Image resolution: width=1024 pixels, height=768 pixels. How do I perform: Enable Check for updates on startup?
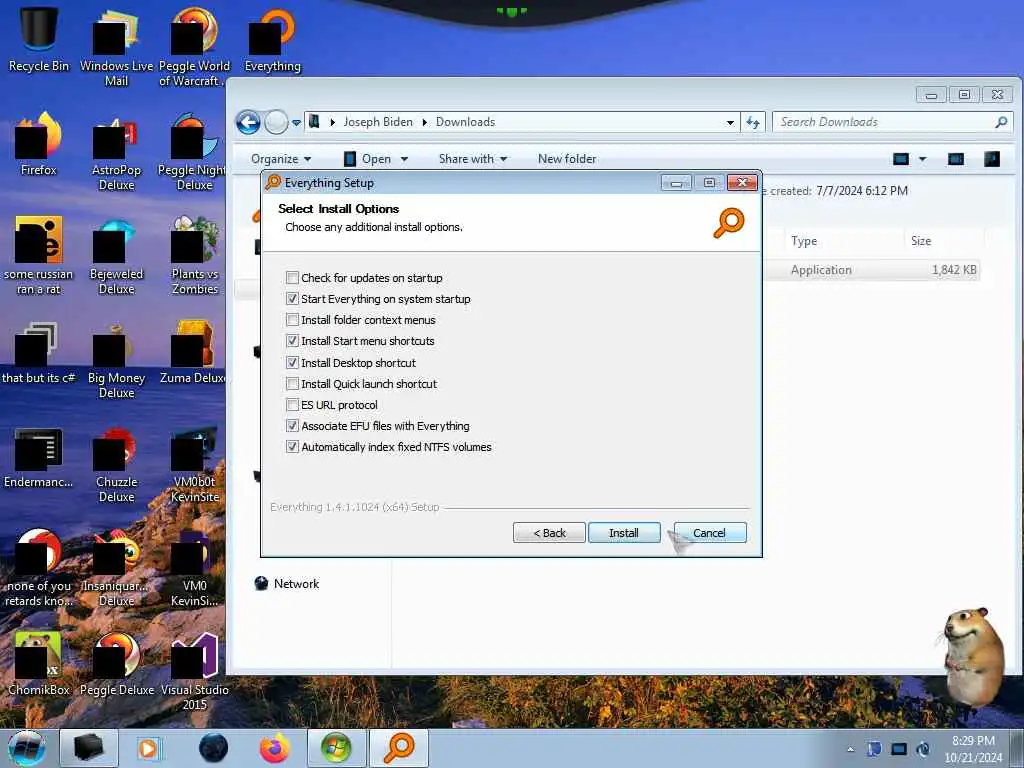(x=293, y=278)
